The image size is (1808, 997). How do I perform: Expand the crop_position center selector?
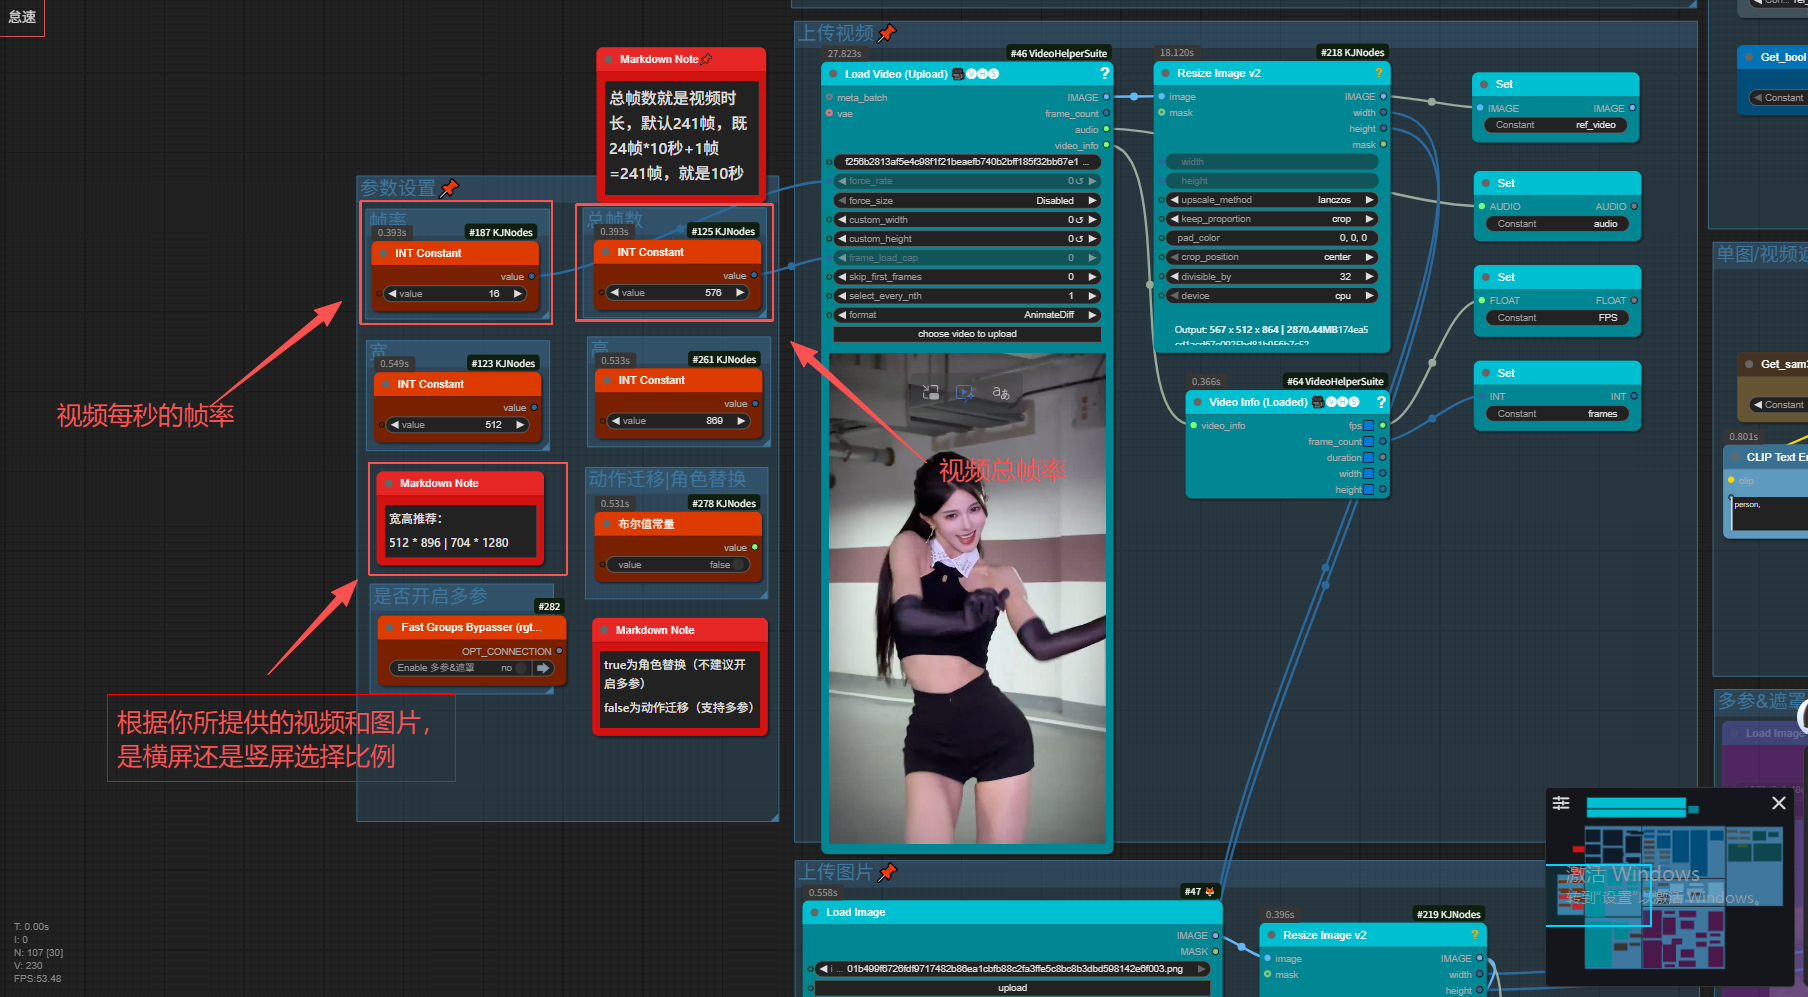click(1272, 257)
